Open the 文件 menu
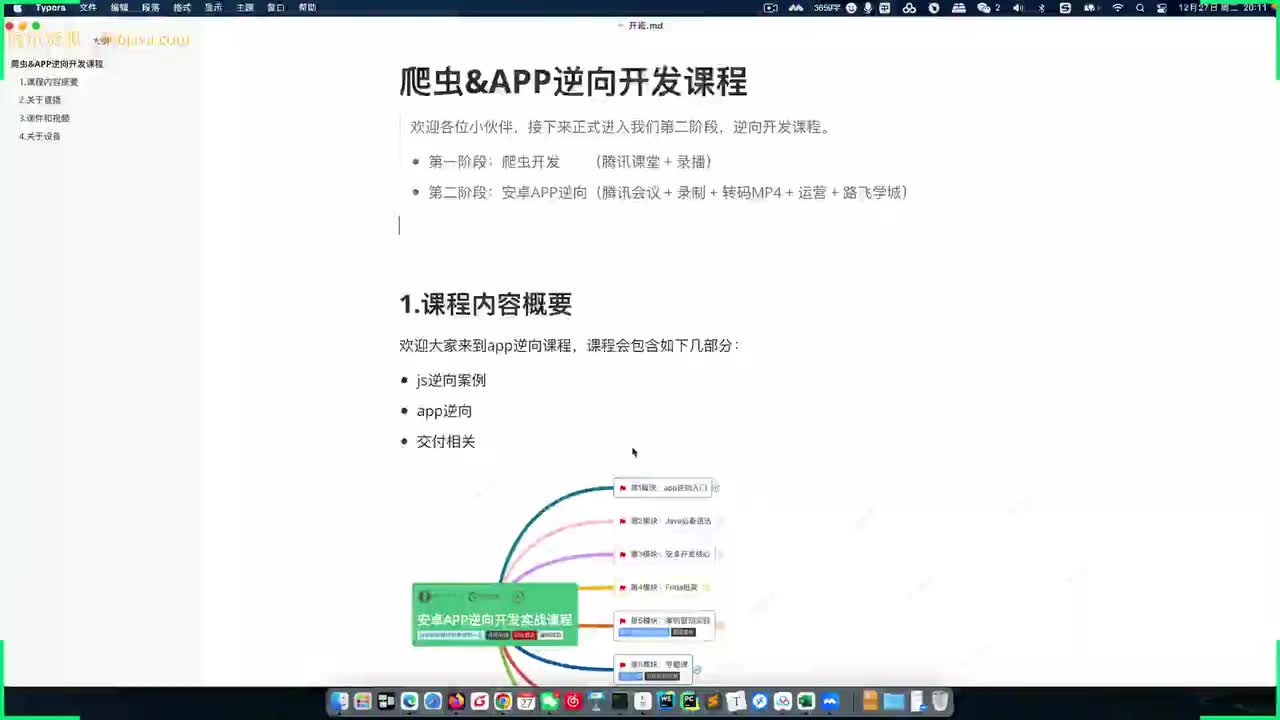 pyautogui.click(x=88, y=7)
